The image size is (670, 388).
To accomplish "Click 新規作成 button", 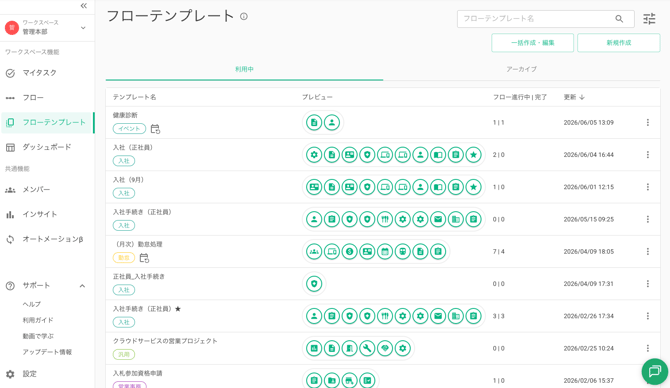I will tap(618, 43).
